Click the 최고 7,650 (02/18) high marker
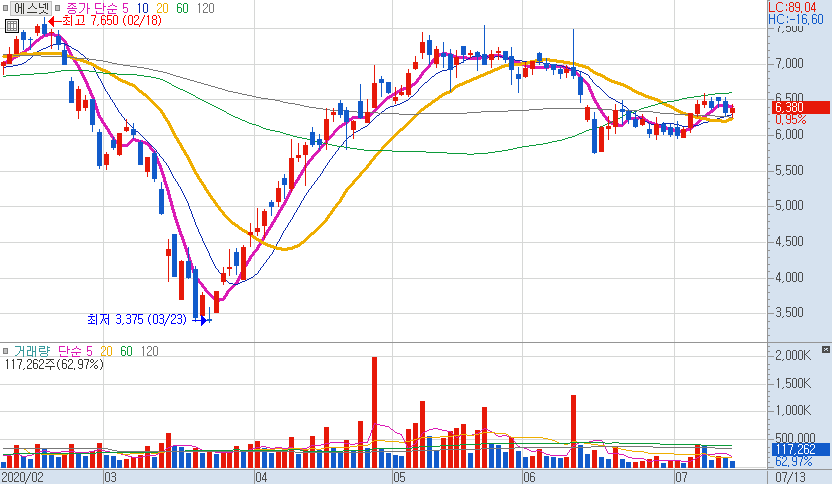The image size is (832, 484). coord(105,21)
